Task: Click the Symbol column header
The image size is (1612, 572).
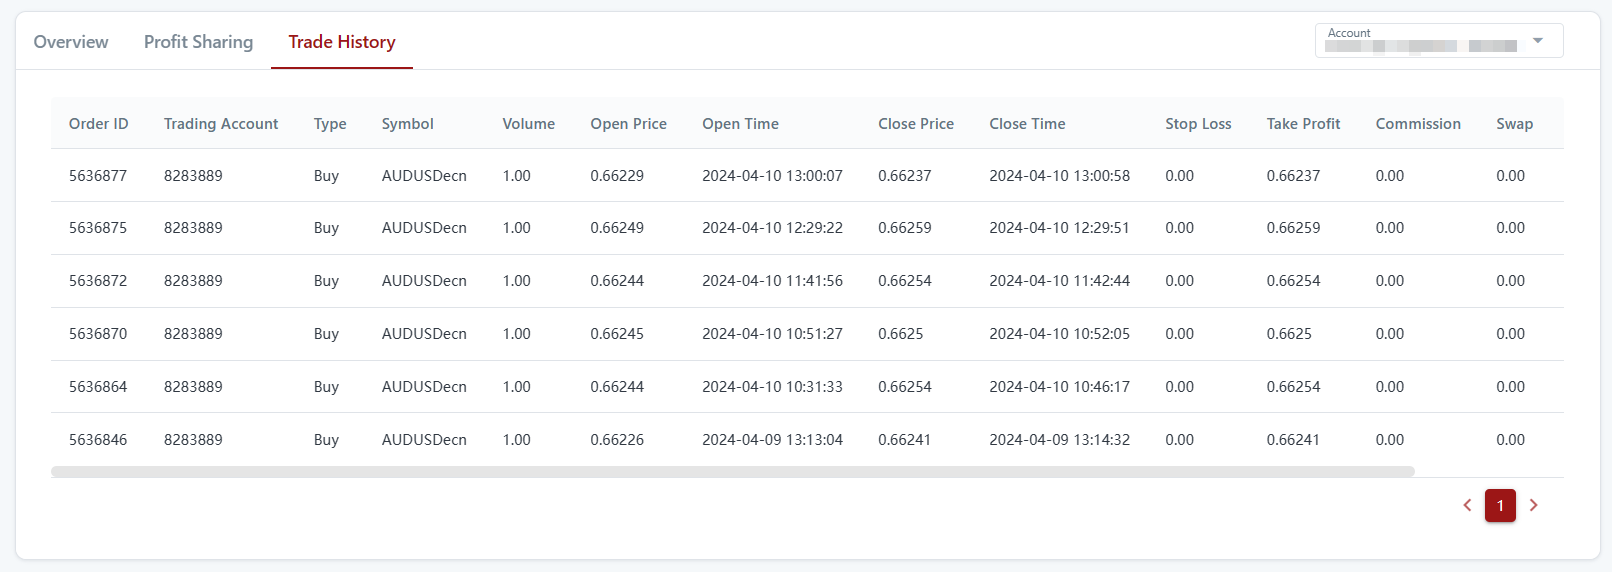Action: tap(407, 124)
